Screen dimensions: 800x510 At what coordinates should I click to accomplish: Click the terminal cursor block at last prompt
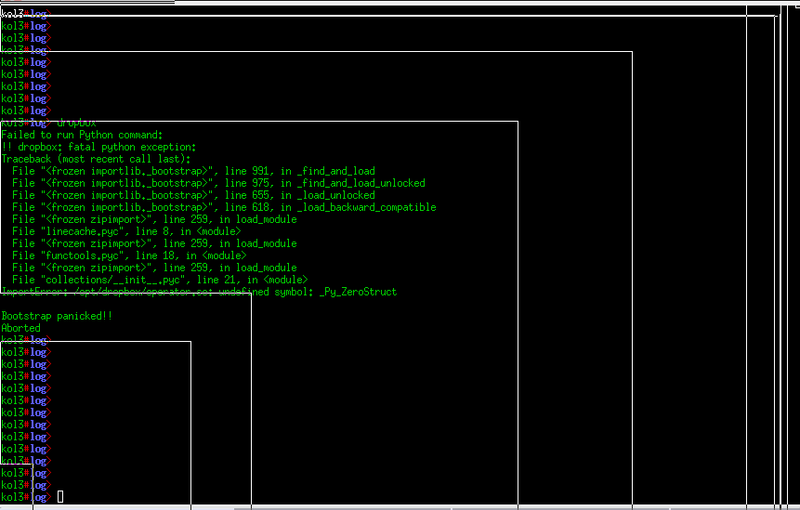tap(60, 496)
